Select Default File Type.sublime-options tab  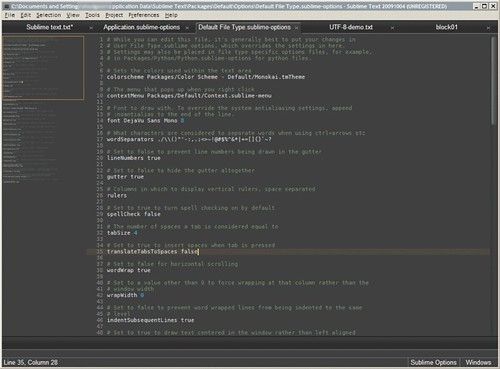tap(244, 27)
